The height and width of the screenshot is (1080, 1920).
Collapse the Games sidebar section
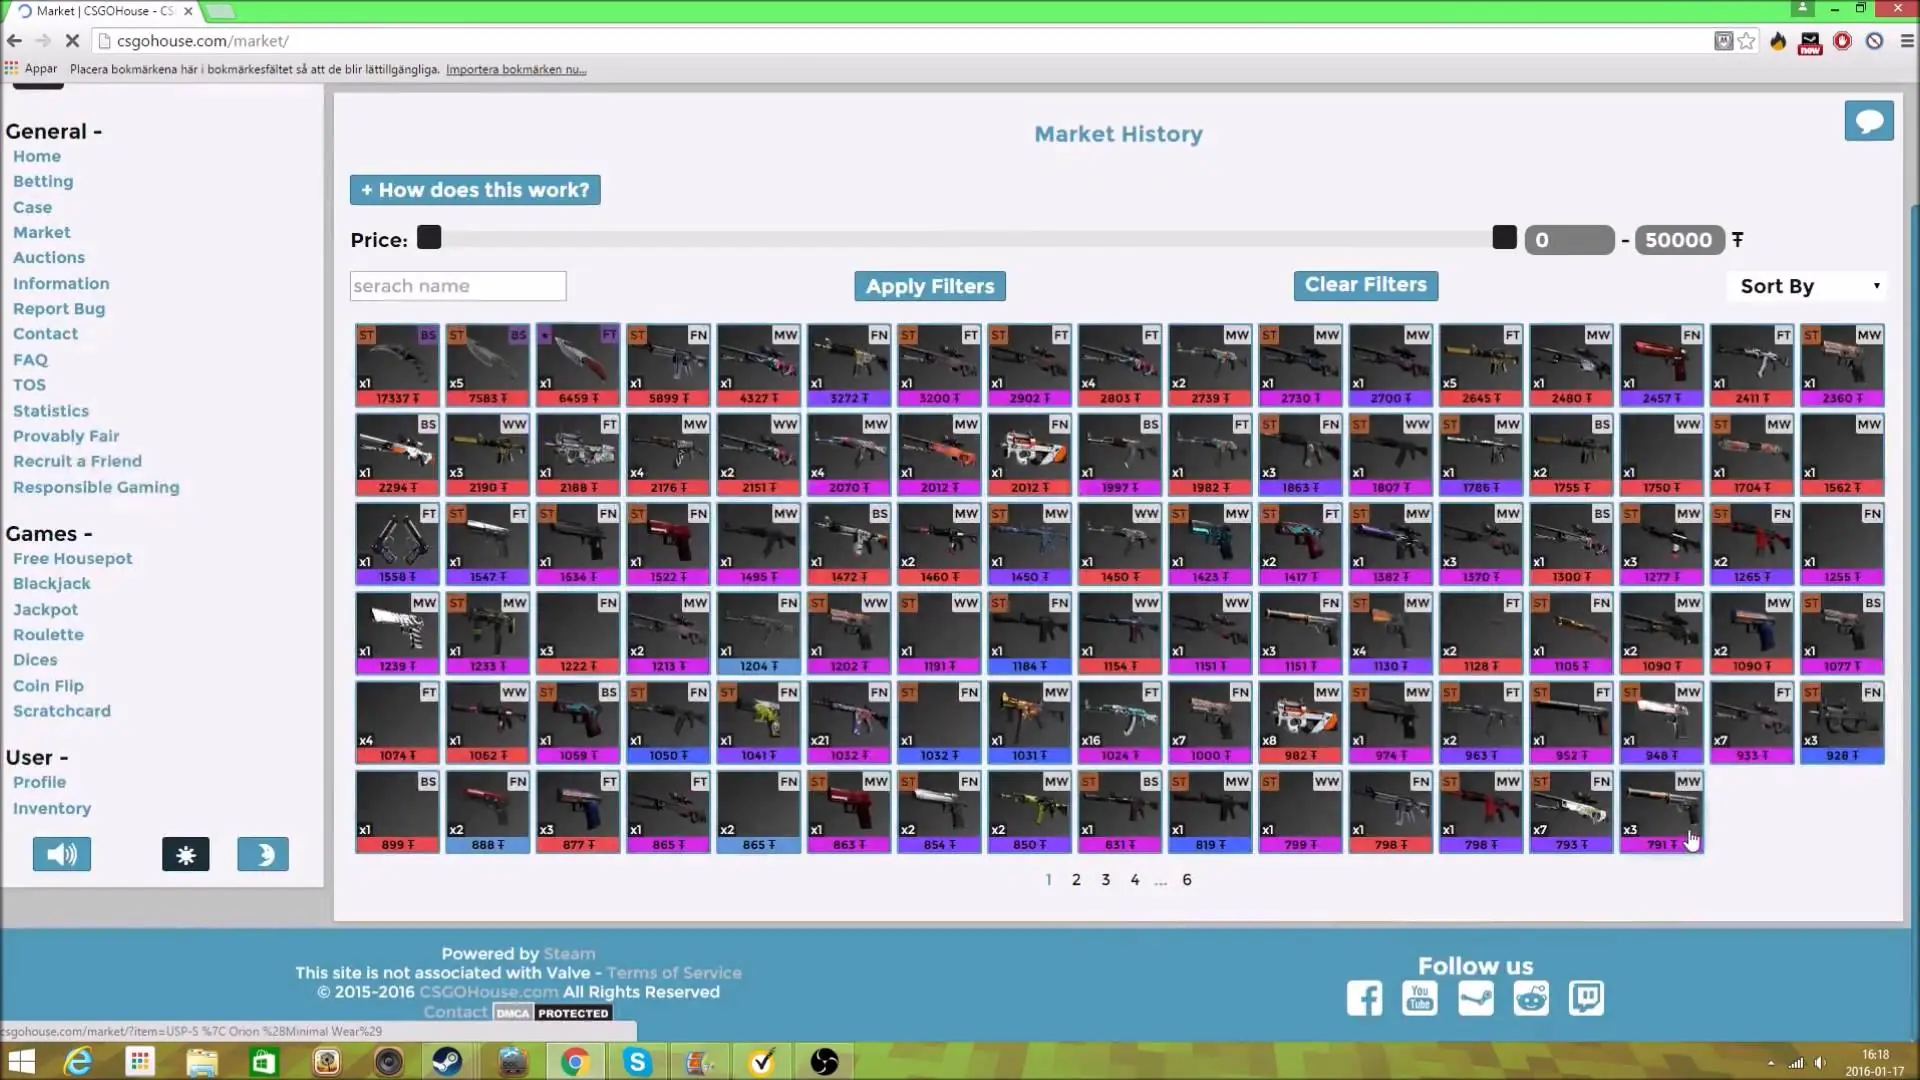coord(49,533)
